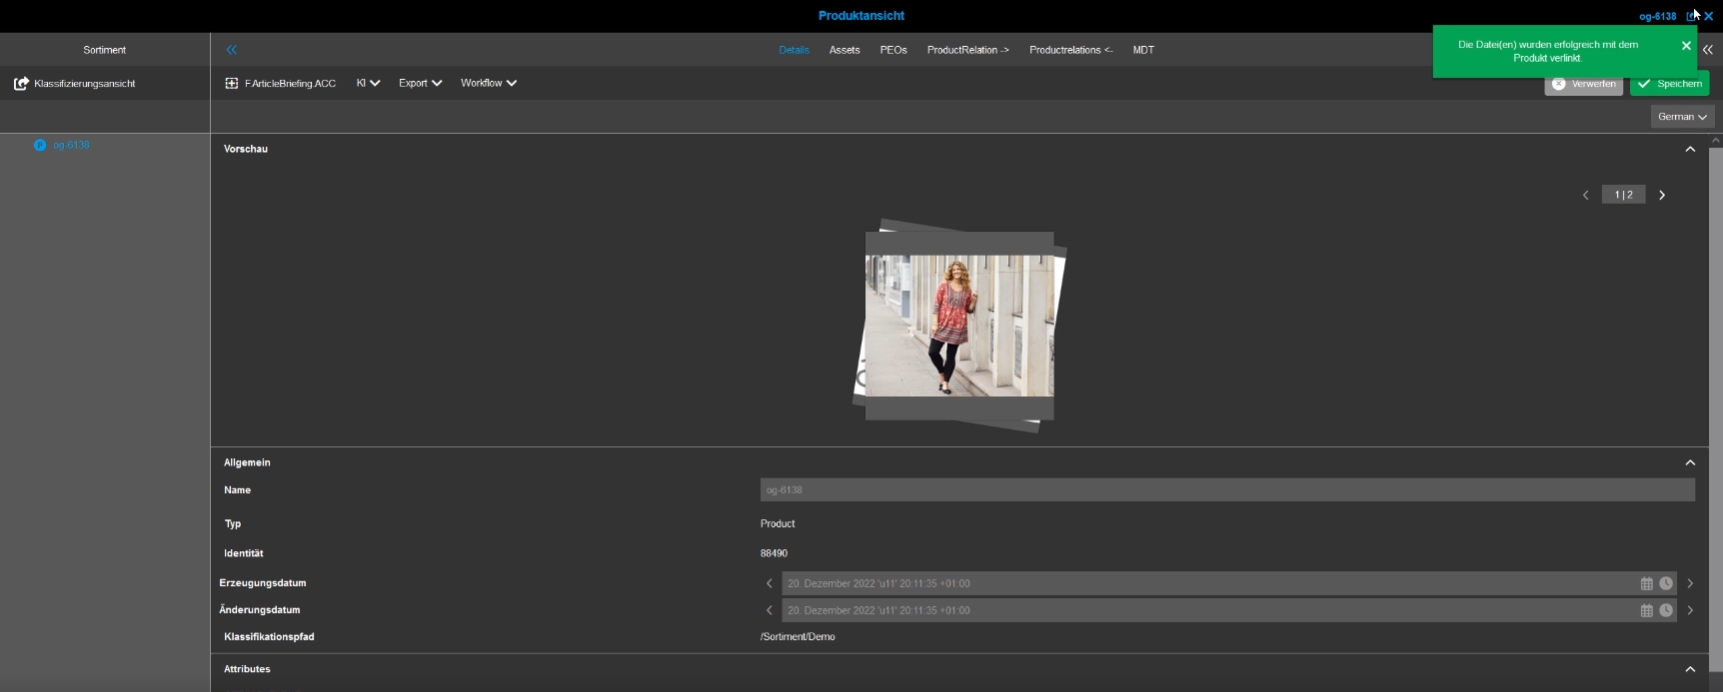Open clock time picker for Erzeugungsdatum
1723x692 pixels.
click(x=1666, y=584)
